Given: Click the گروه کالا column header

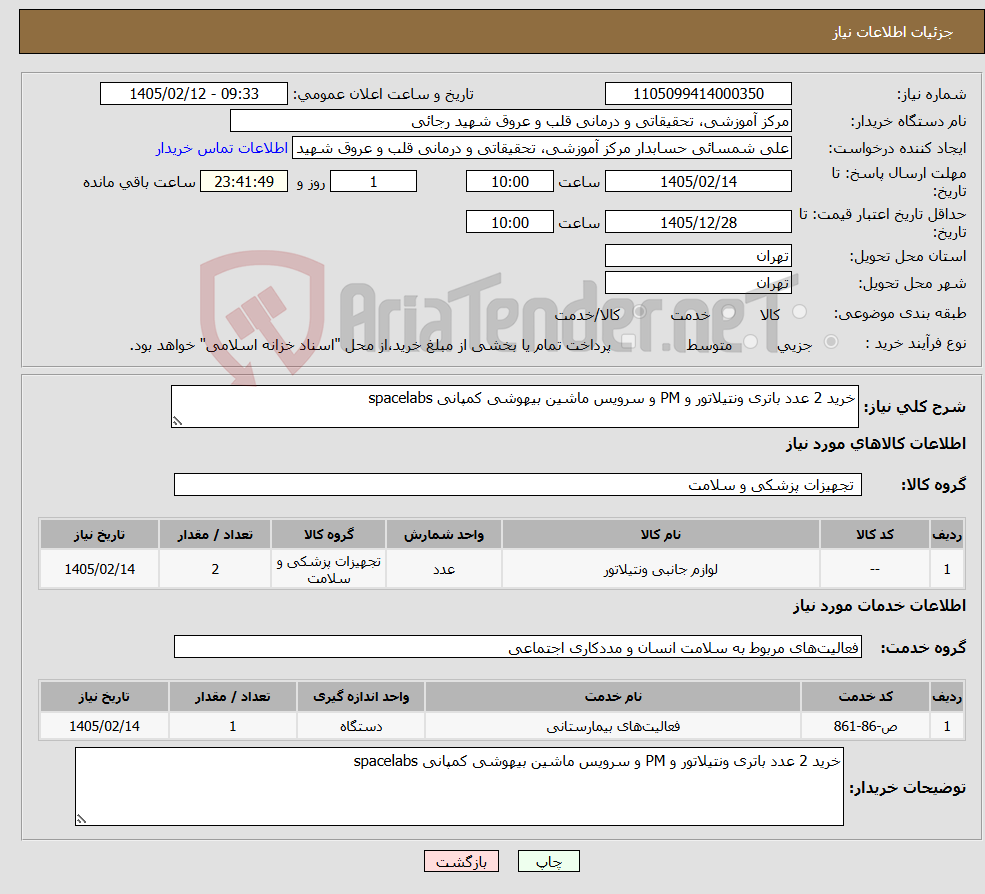Looking at the screenshot, I should (329, 535).
